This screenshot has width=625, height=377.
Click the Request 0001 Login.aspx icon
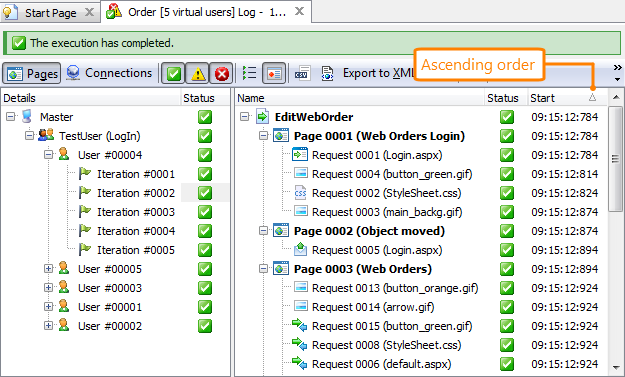click(300, 154)
